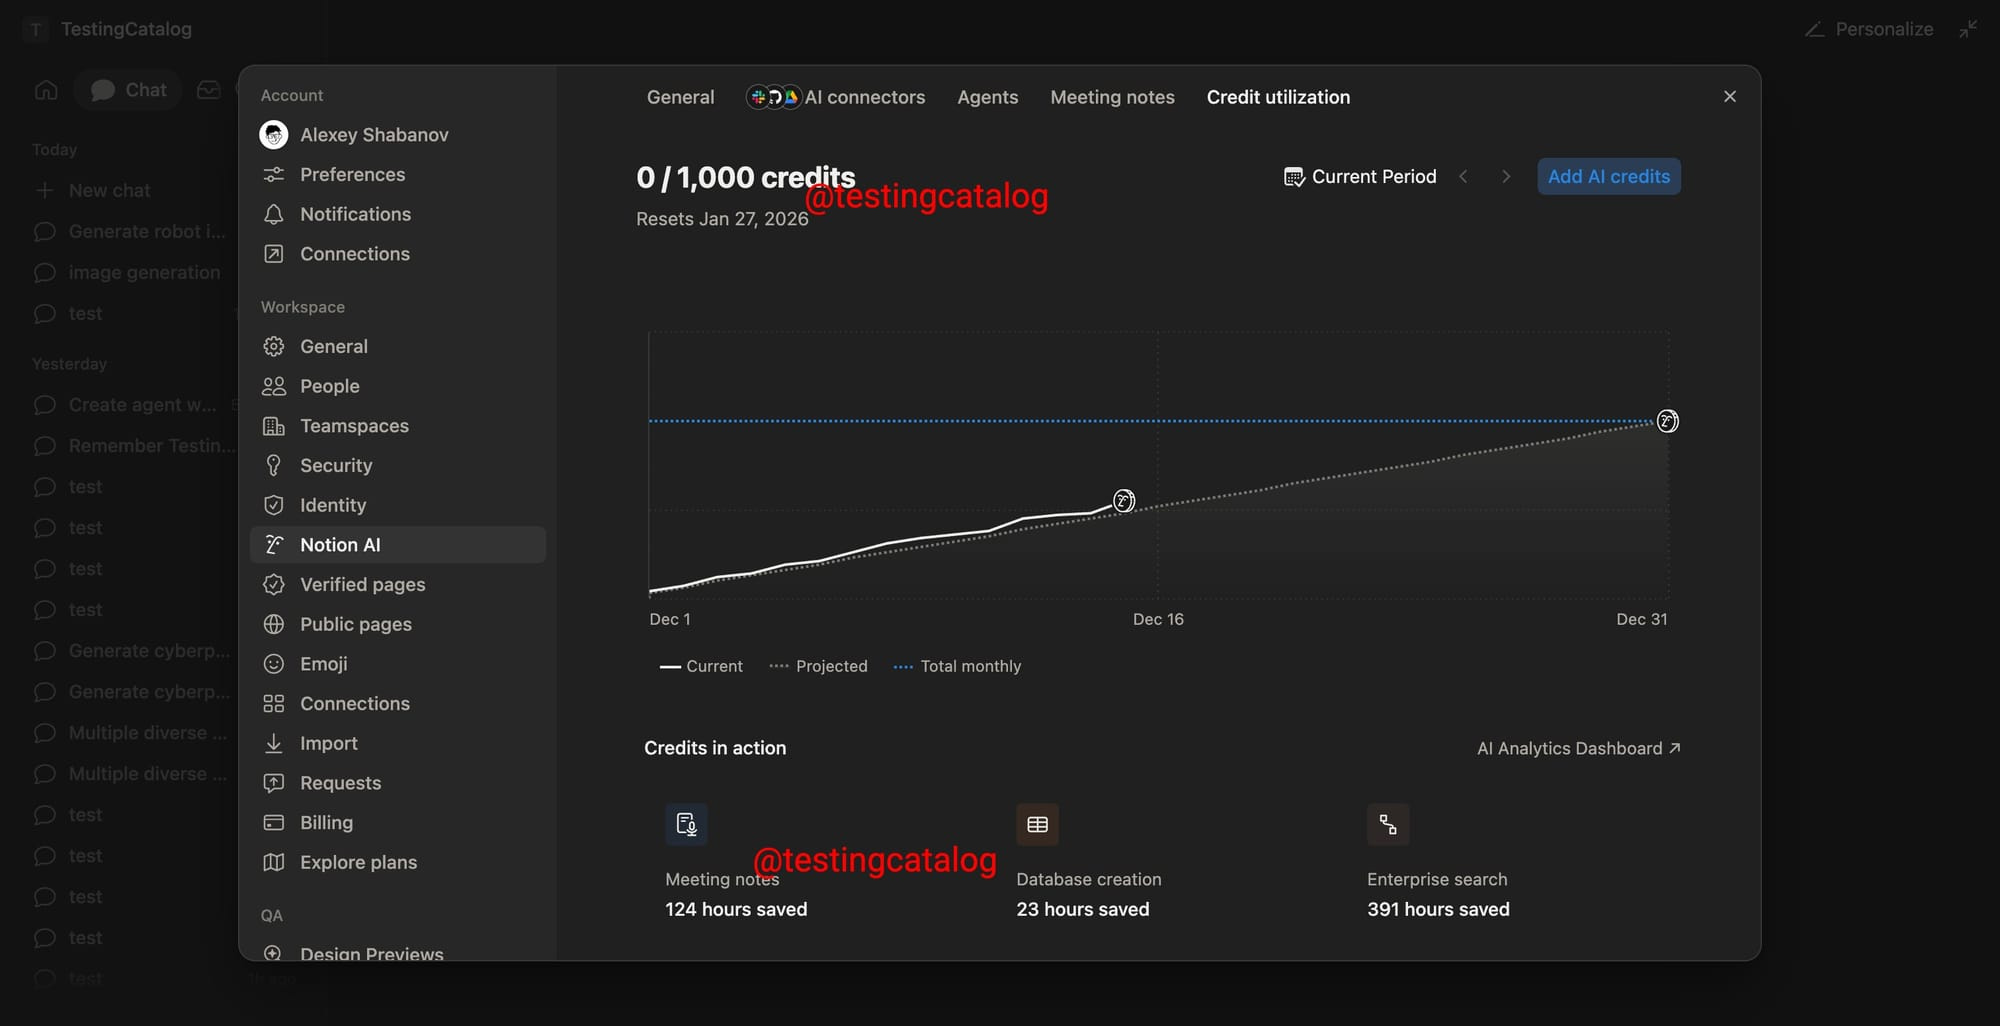Image resolution: width=2000 pixels, height=1026 pixels.
Task: Switch to the AI connectors tab
Action: coord(836,97)
